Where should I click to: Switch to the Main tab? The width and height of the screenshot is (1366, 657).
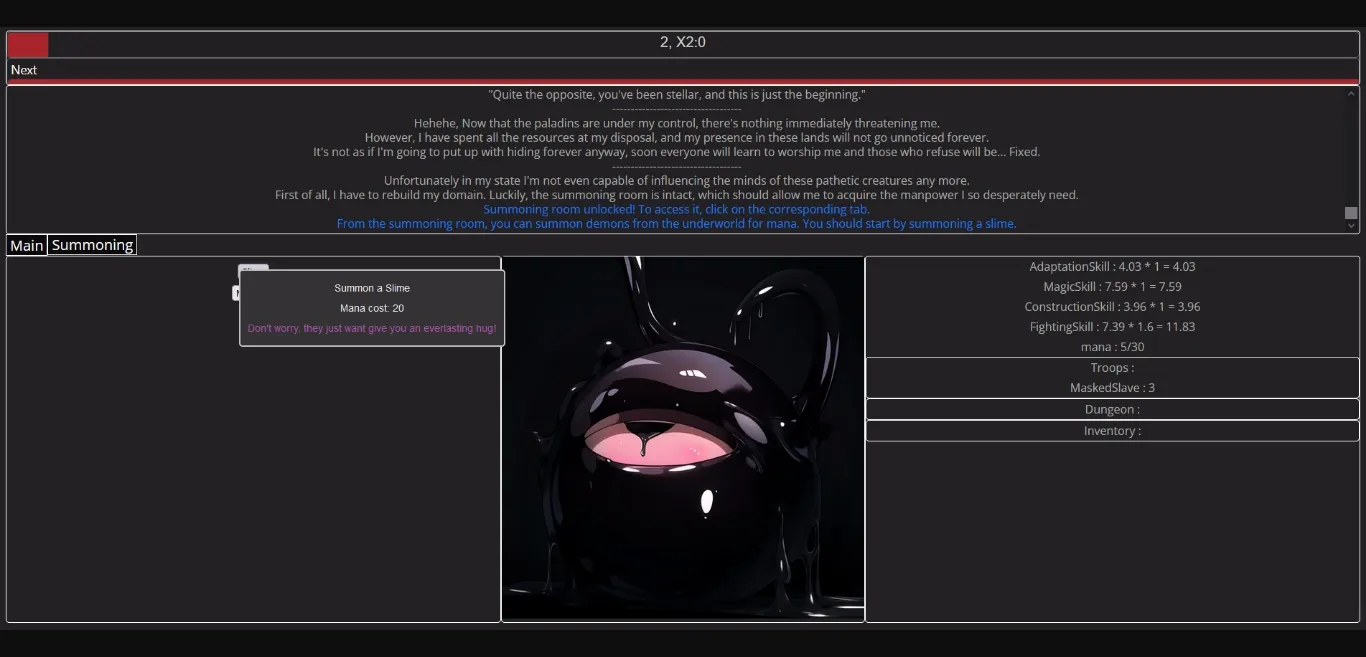(26, 245)
